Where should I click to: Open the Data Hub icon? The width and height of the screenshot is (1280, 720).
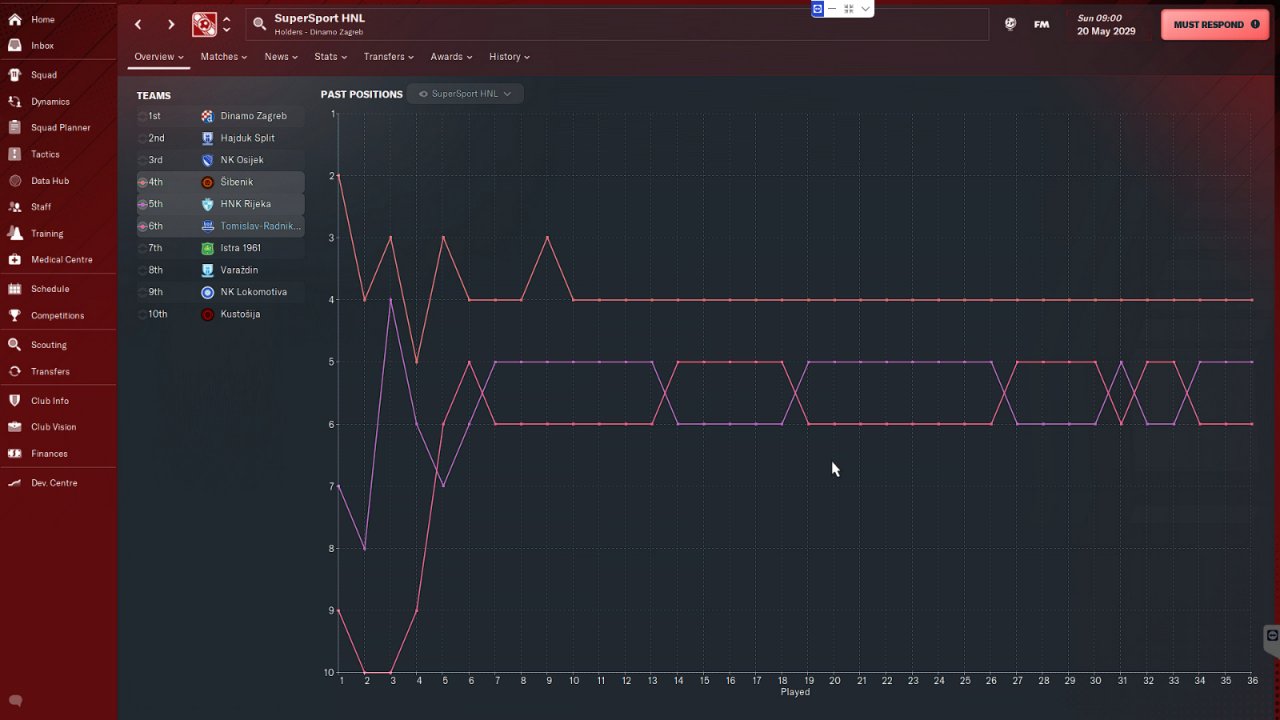[x=15, y=181]
